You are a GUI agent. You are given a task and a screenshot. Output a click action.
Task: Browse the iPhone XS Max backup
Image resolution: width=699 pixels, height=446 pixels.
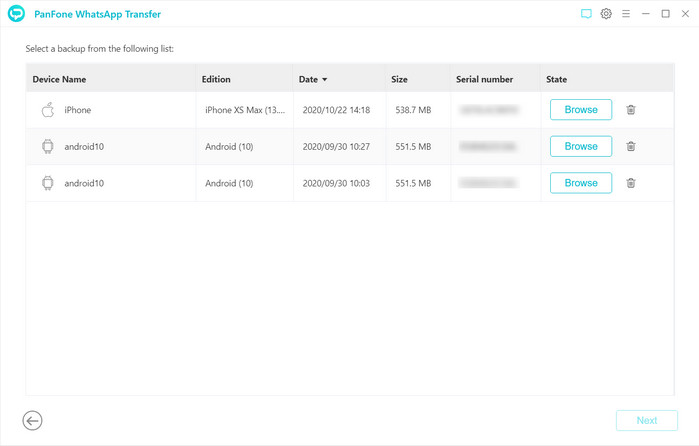point(581,110)
